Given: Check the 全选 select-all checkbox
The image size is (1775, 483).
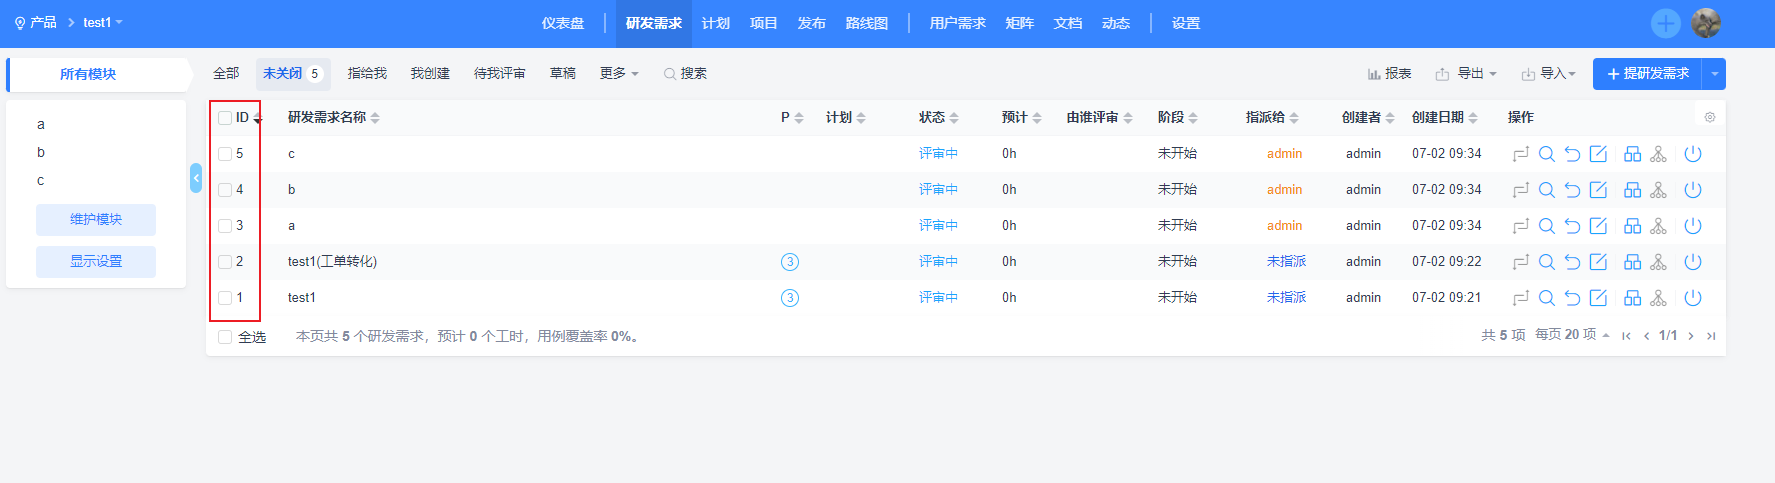Looking at the screenshot, I should pyautogui.click(x=225, y=337).
